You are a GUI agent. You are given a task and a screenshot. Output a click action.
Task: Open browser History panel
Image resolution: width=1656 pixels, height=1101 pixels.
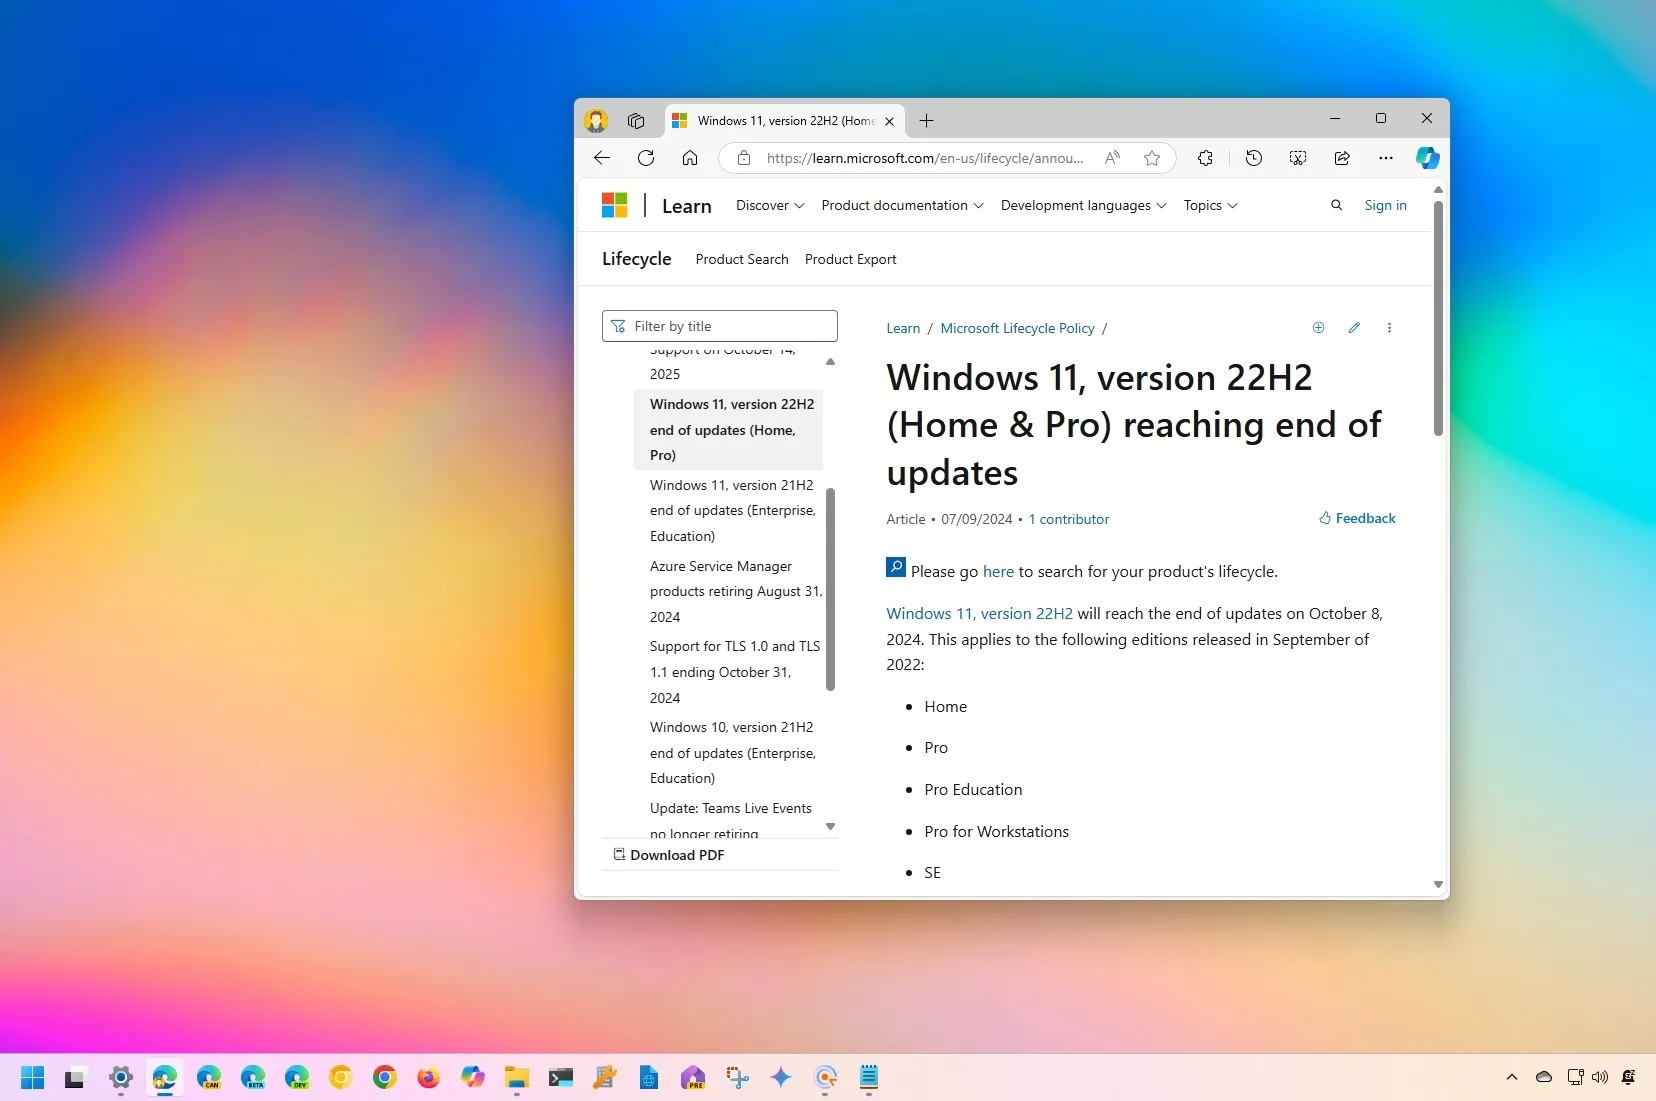coord(1254,158)
